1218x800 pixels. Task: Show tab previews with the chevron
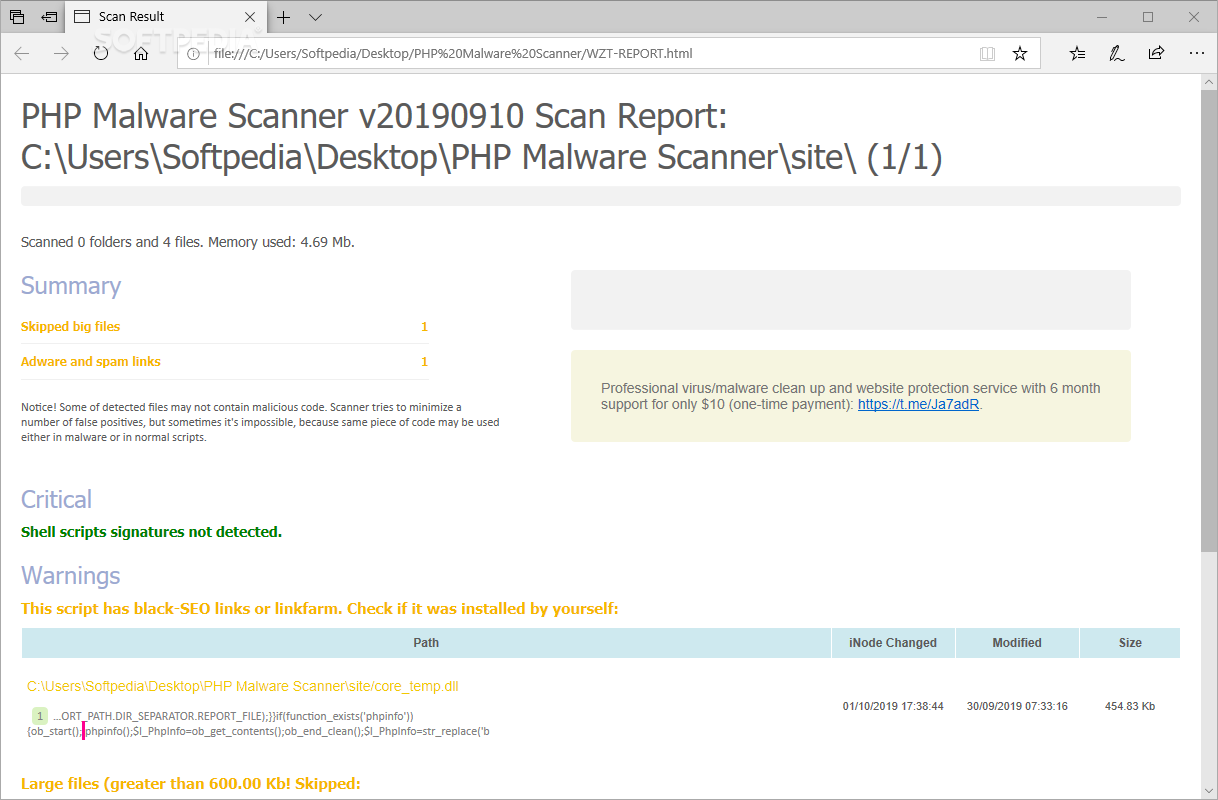[x=316, y=17]
